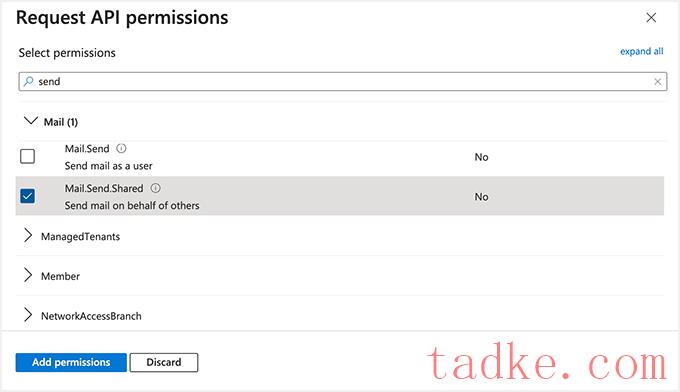Close the Request API permissions panel

click(x=651, y=18)
